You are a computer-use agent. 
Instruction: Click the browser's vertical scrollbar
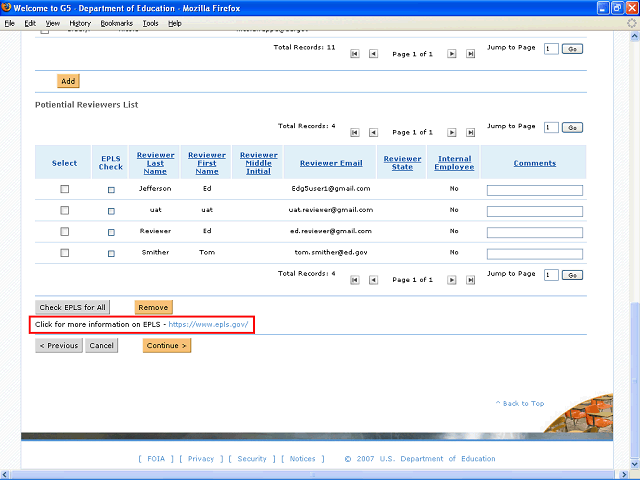pos(634,200)
